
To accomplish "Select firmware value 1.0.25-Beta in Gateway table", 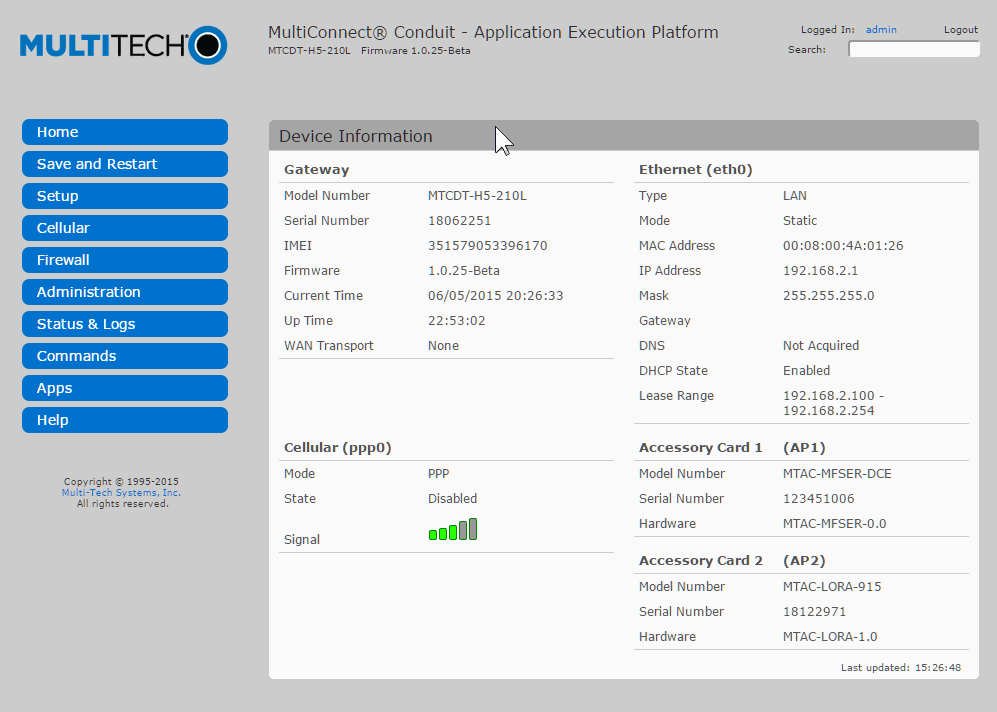I will click(464, 271).
